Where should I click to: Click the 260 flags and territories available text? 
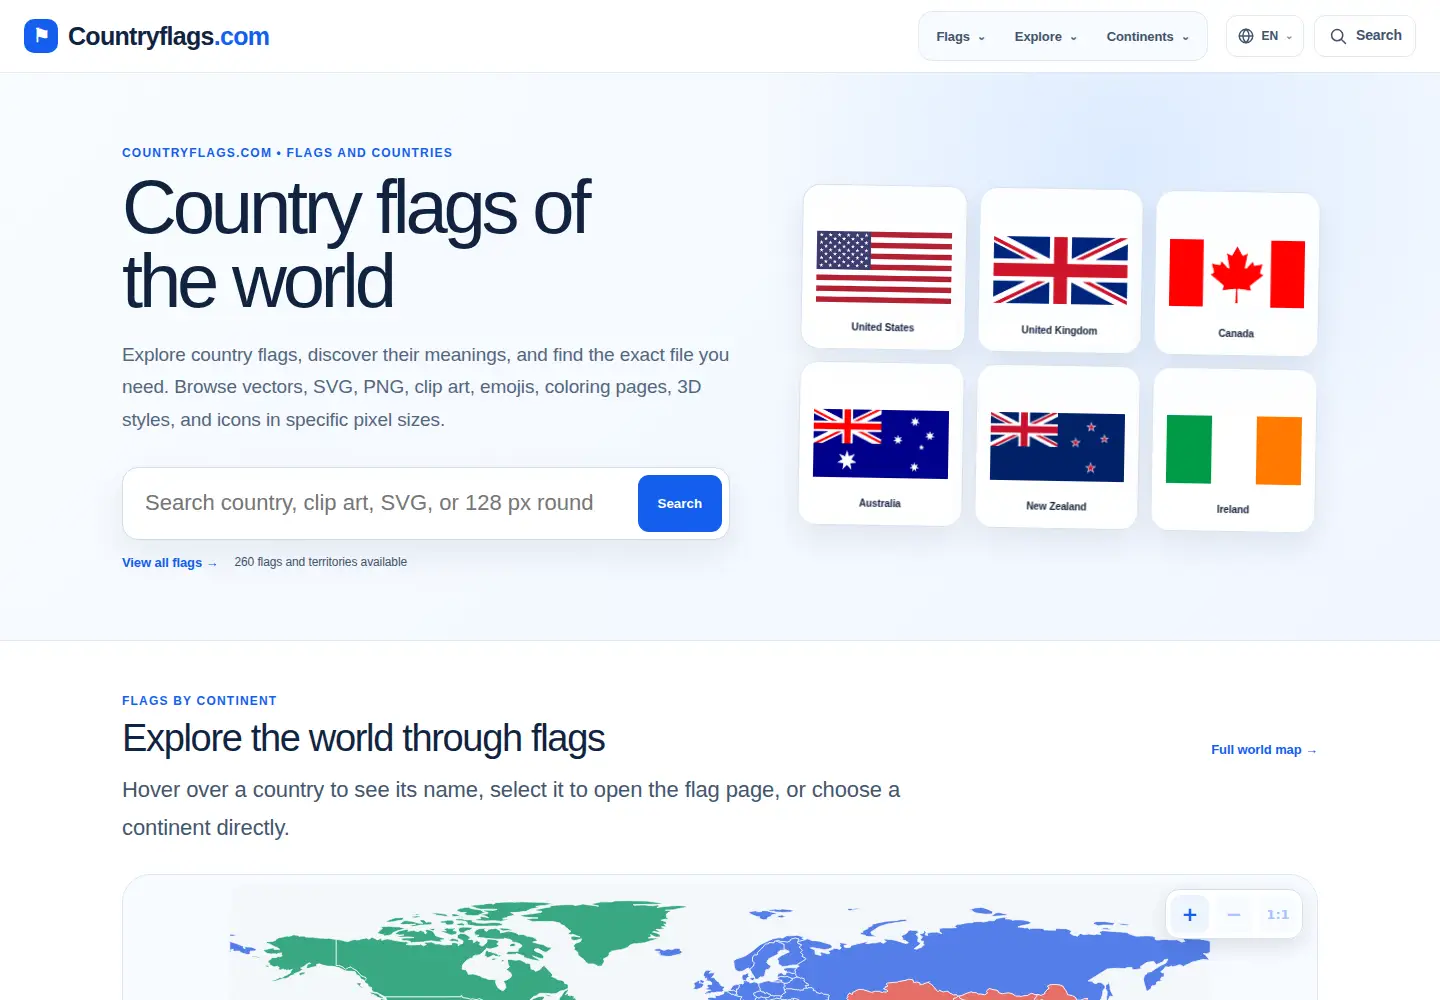point(320,562)
